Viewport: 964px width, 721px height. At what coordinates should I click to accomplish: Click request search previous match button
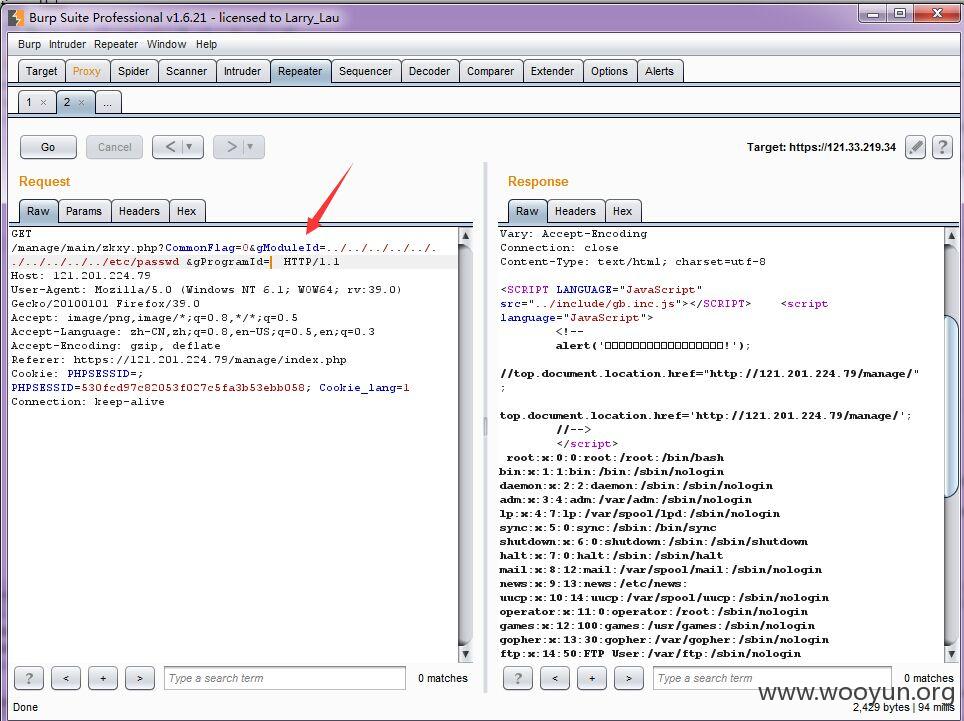(x=66, y=679)
